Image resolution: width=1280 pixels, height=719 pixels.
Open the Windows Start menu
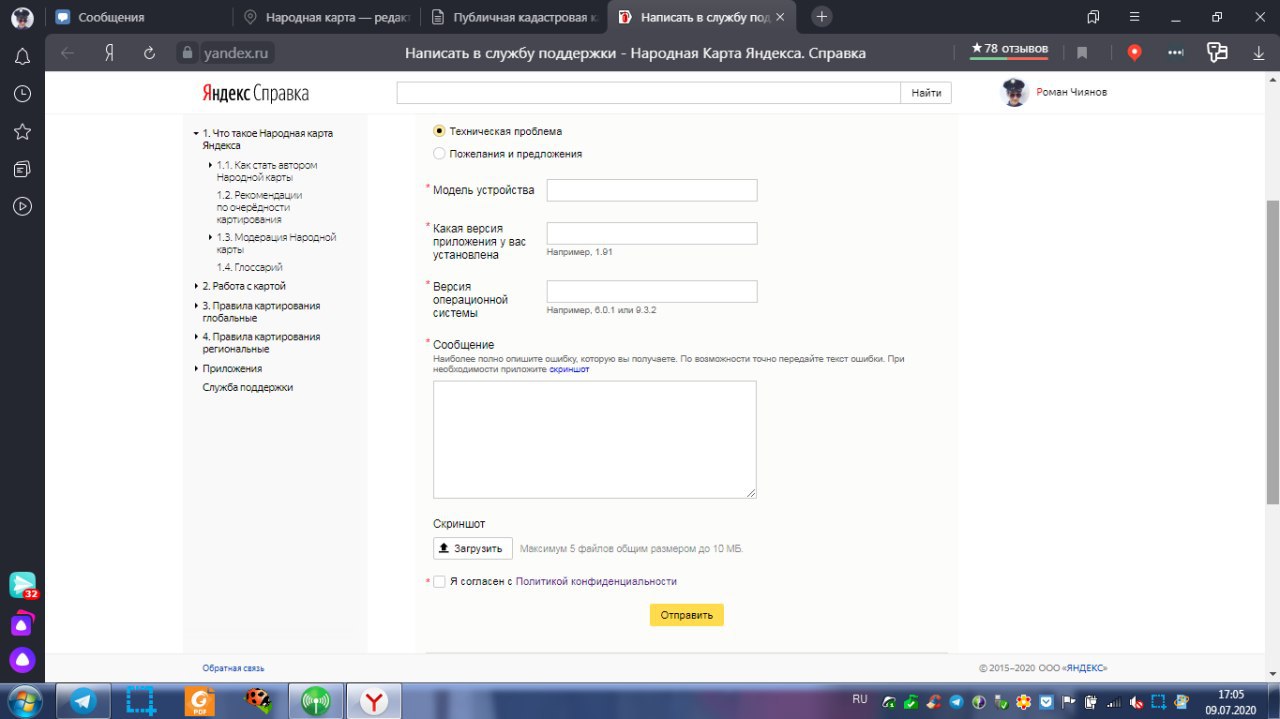(24, 700)
